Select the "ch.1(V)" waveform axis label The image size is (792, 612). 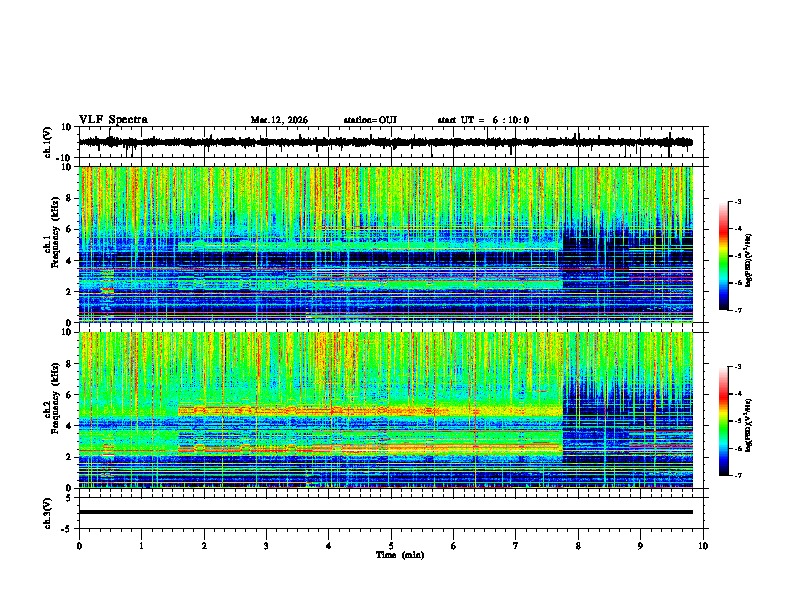pyautogui.click(x=48, y=142)
